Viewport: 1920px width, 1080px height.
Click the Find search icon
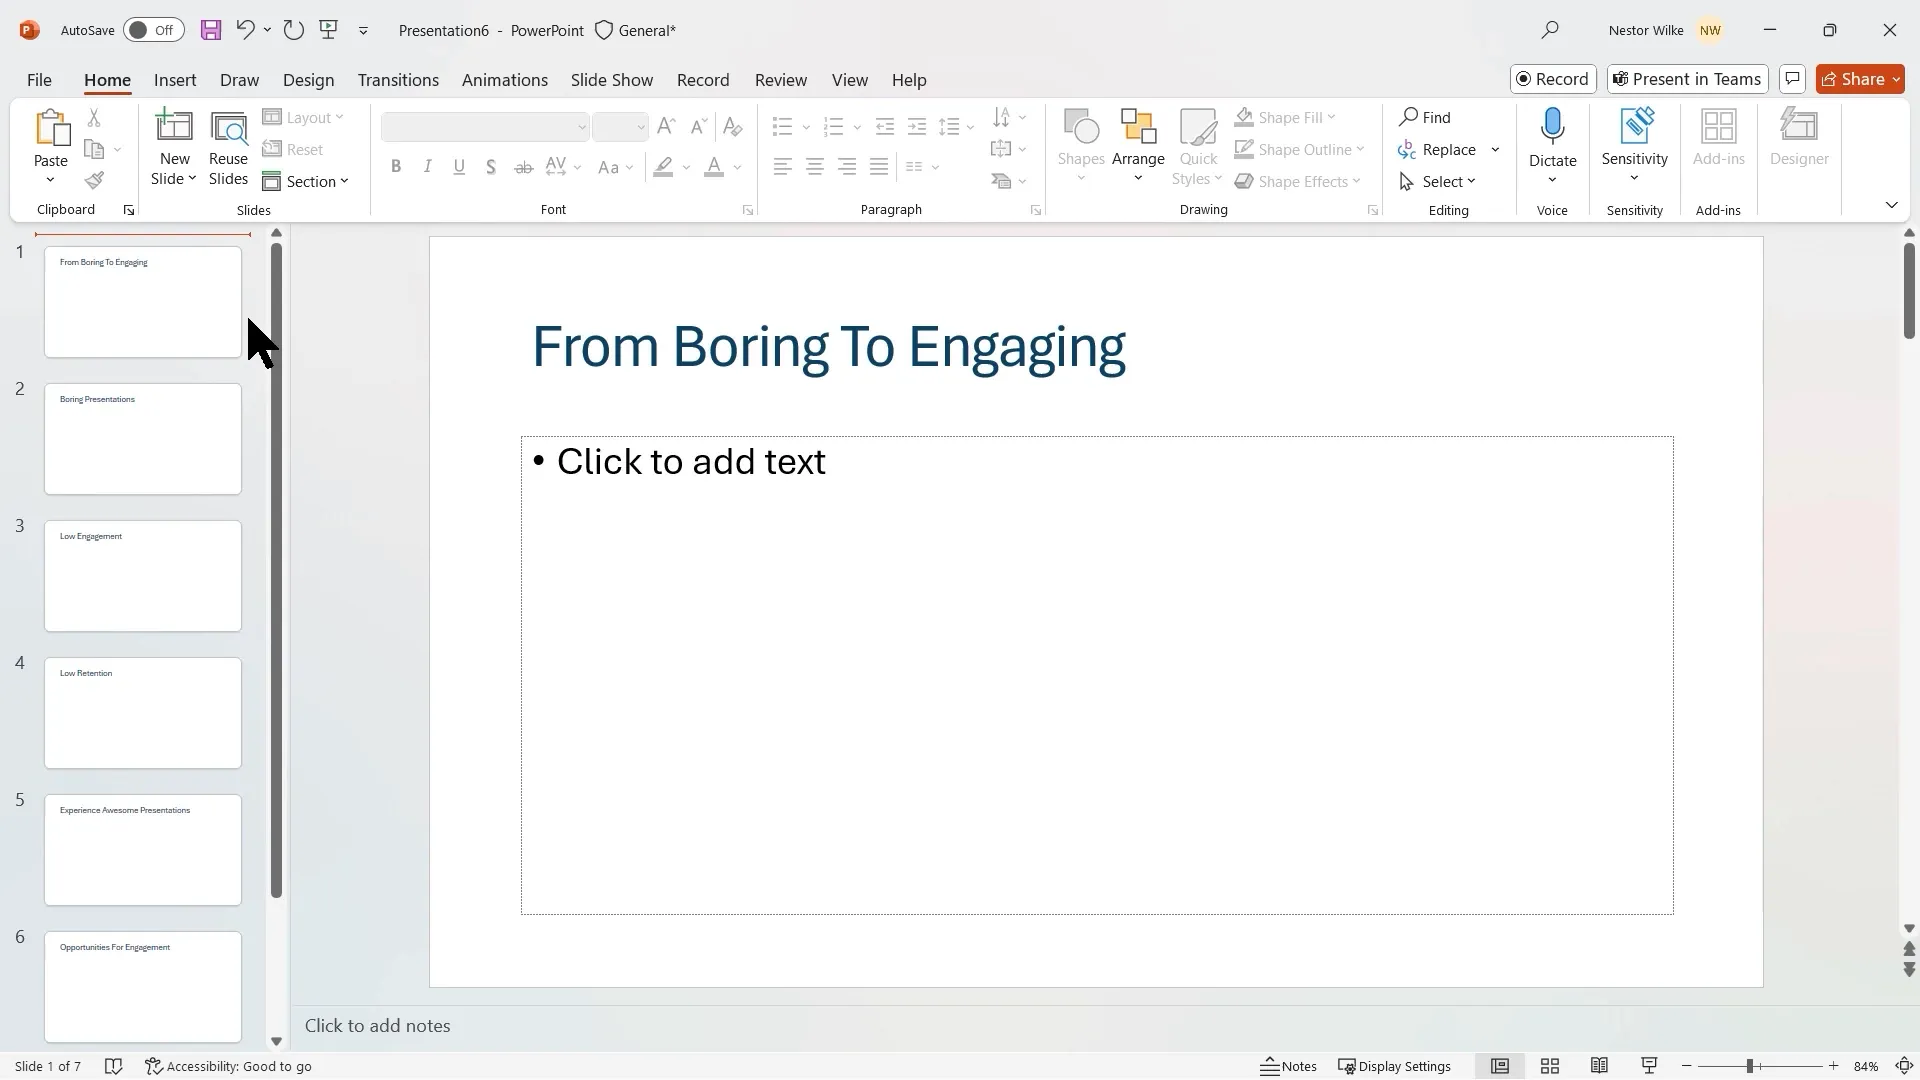tap(1409, 117)
